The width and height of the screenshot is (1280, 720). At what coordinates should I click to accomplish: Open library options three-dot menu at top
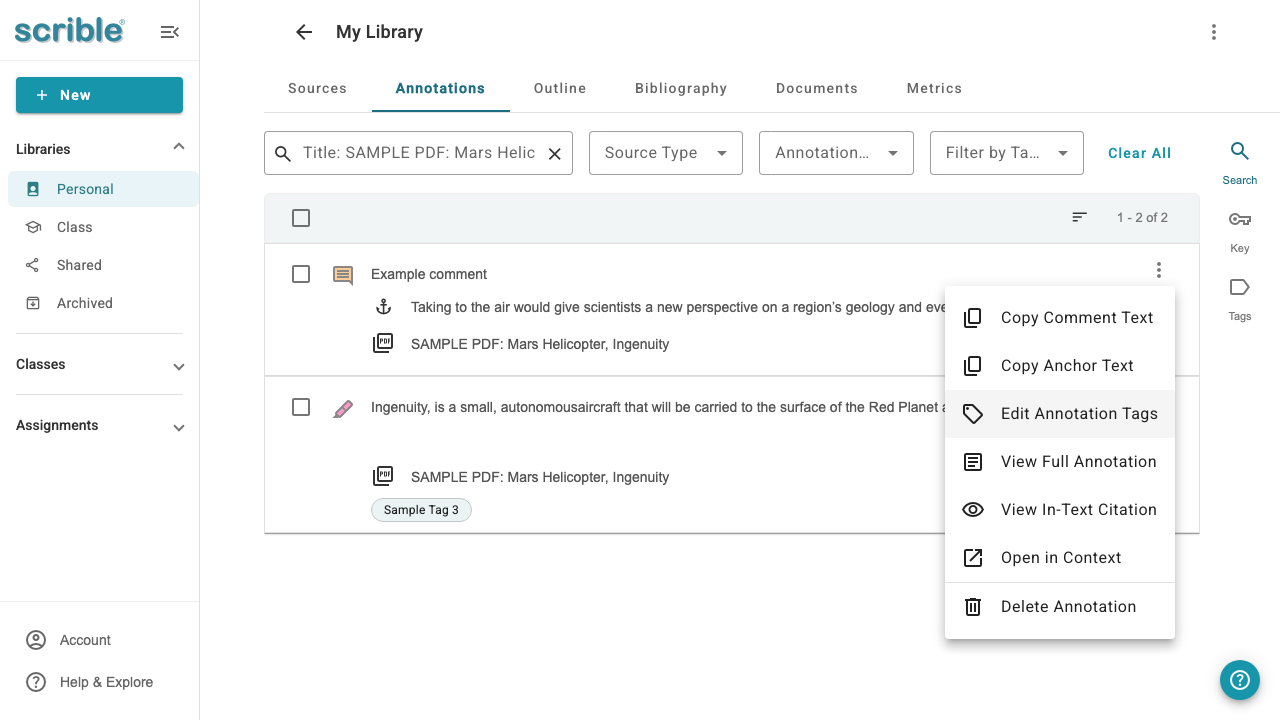(x=1213, y=32)
